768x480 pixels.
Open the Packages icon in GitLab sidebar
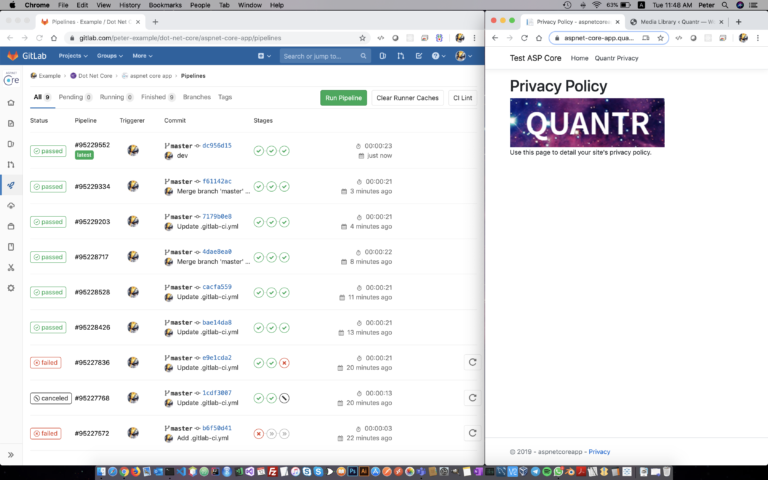(11, 226)
